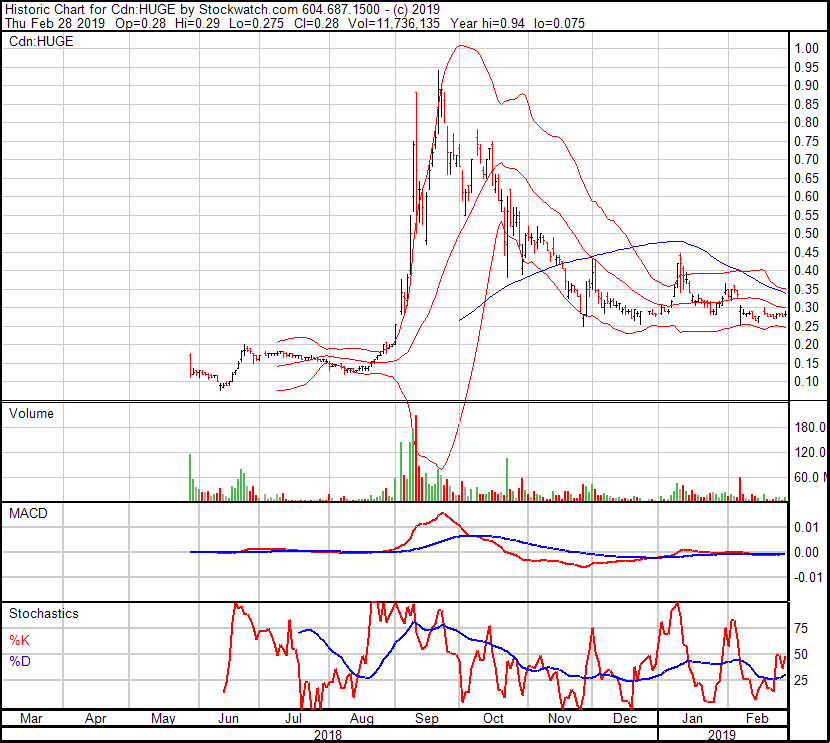
Task: Click the 120.0 volume axis label
Action: [810, 452]
